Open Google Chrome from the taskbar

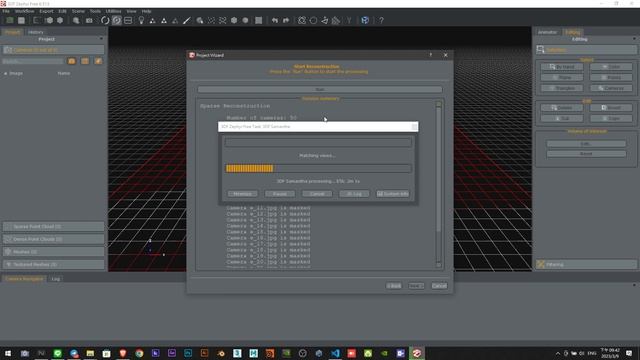pyautogui.click(x=139, y=353)
